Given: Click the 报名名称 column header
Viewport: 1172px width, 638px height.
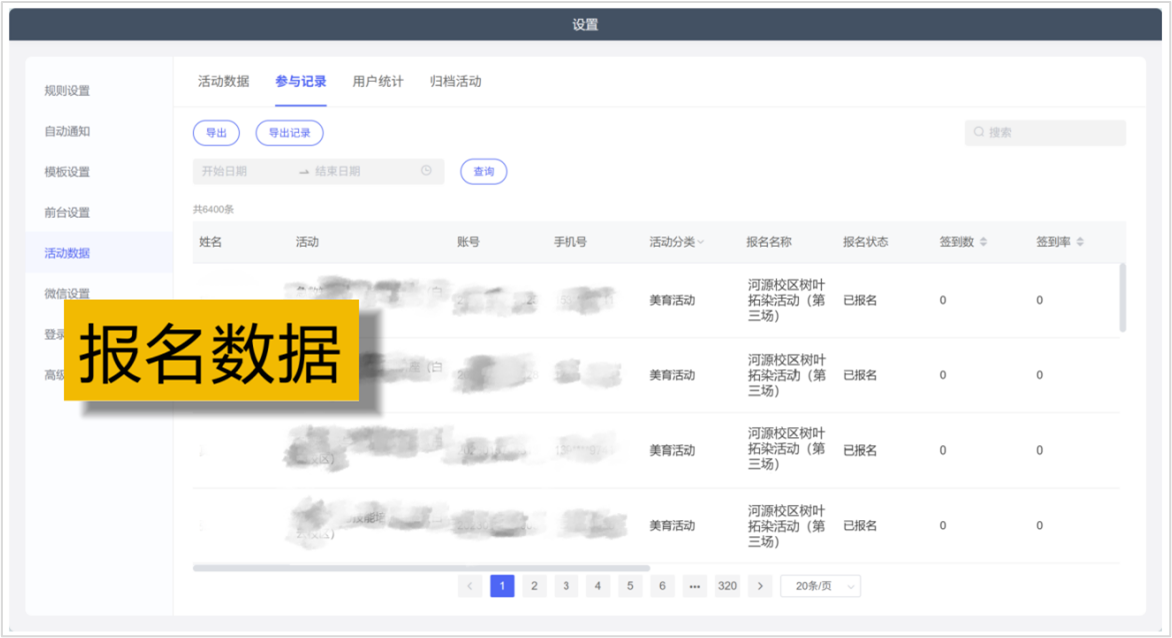Looking at the screenshot, I should [x=769, y=242].
